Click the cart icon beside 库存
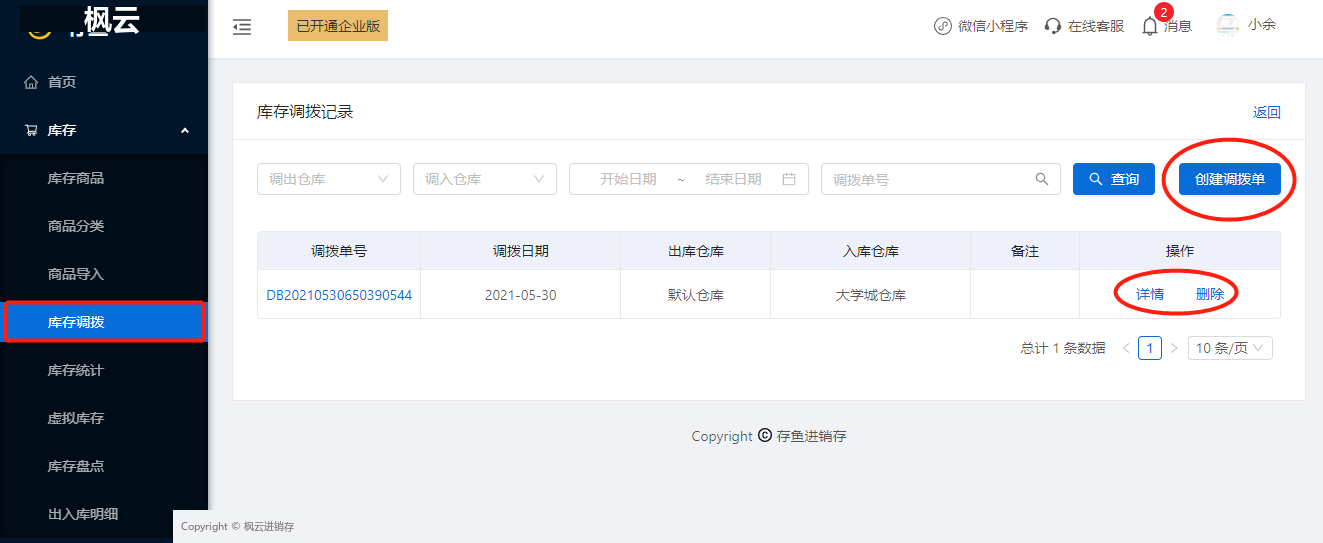 pos(31,130)
